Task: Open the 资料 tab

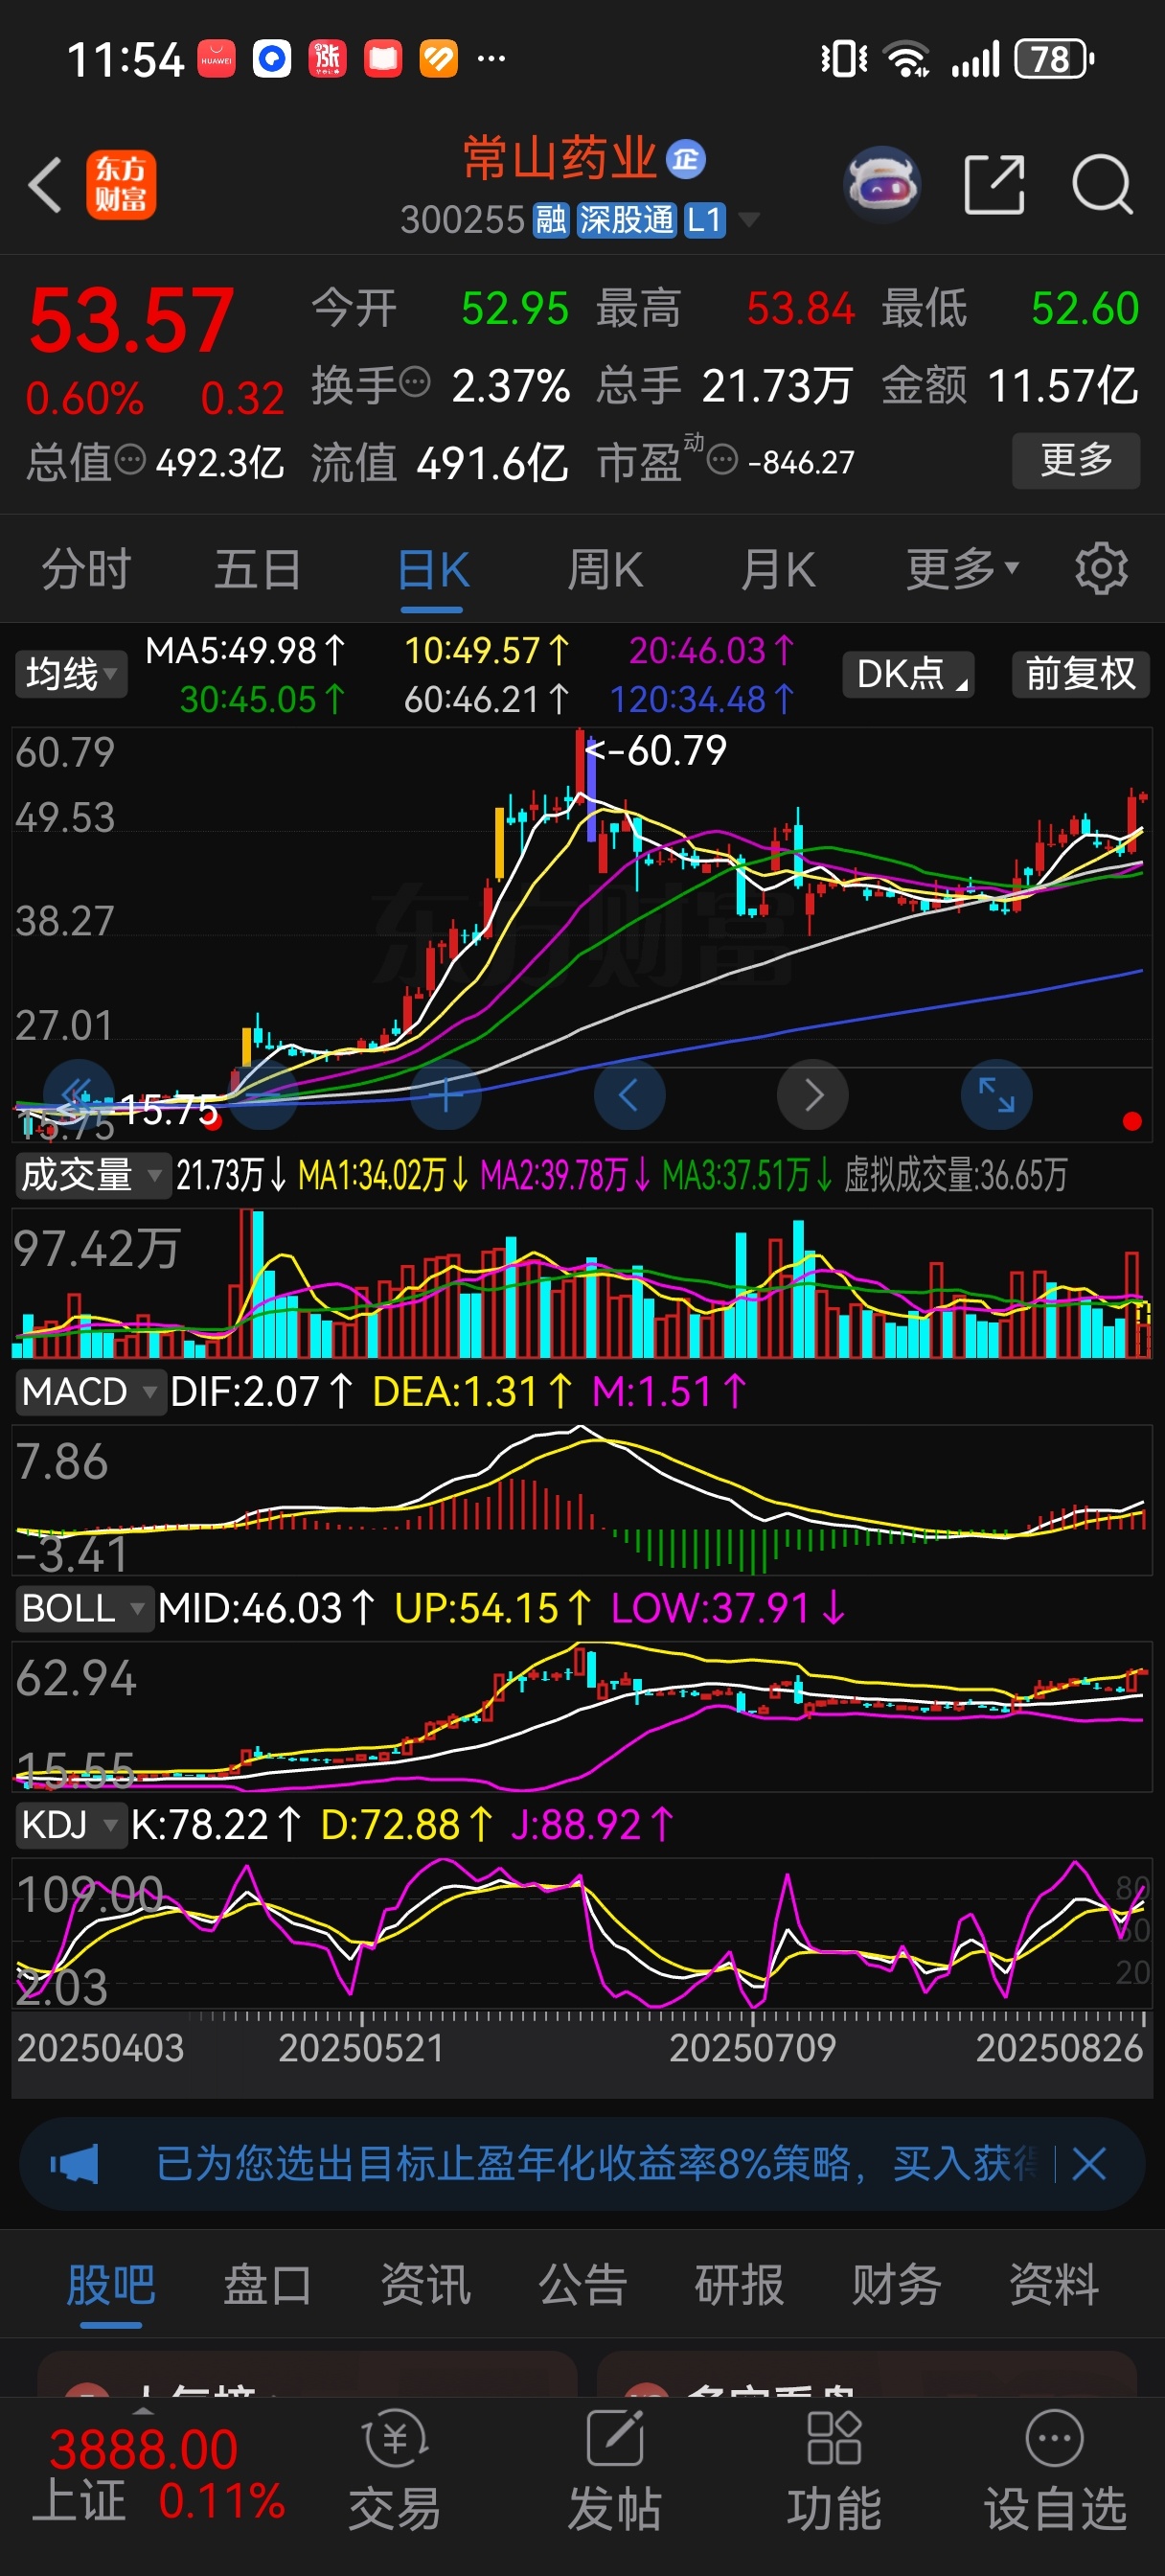Action: coord(1054,2285)
